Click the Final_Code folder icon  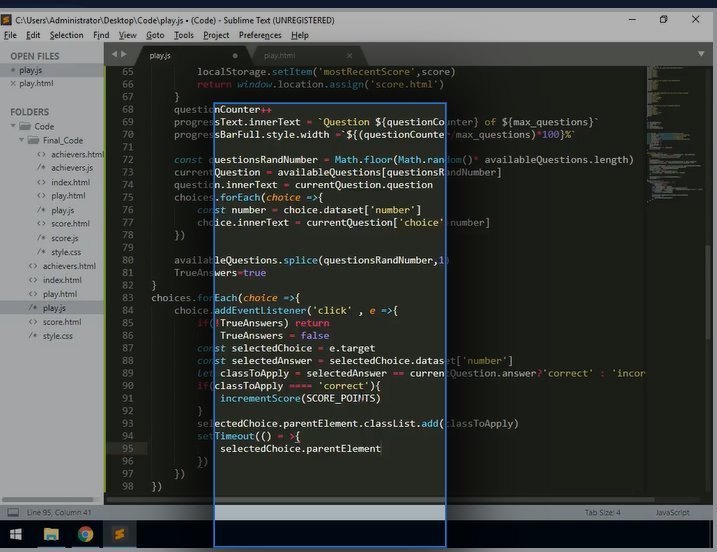coord(33,140)
